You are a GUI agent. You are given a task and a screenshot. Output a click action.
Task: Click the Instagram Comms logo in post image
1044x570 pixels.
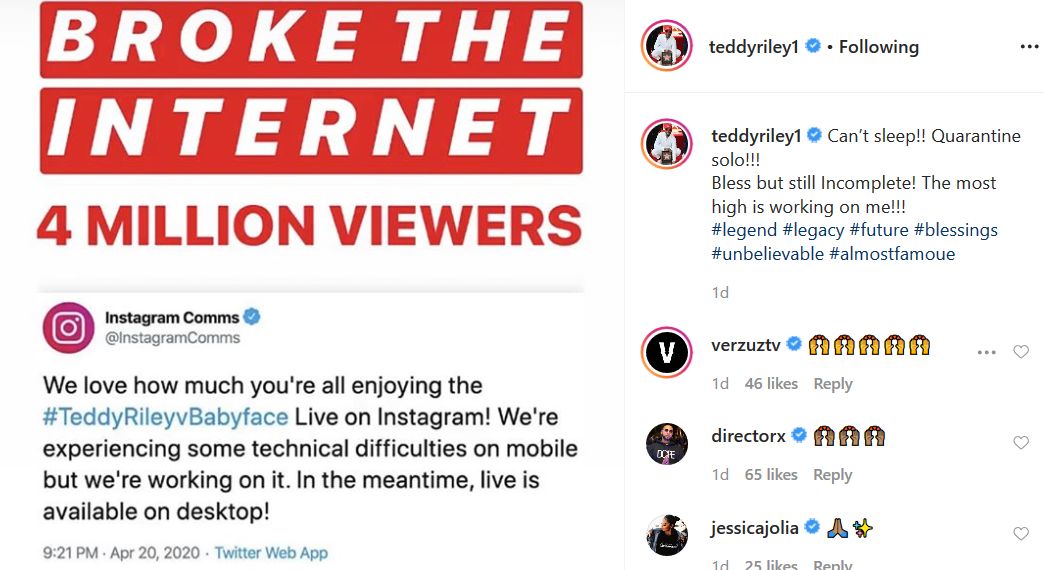tap(69, 328)
